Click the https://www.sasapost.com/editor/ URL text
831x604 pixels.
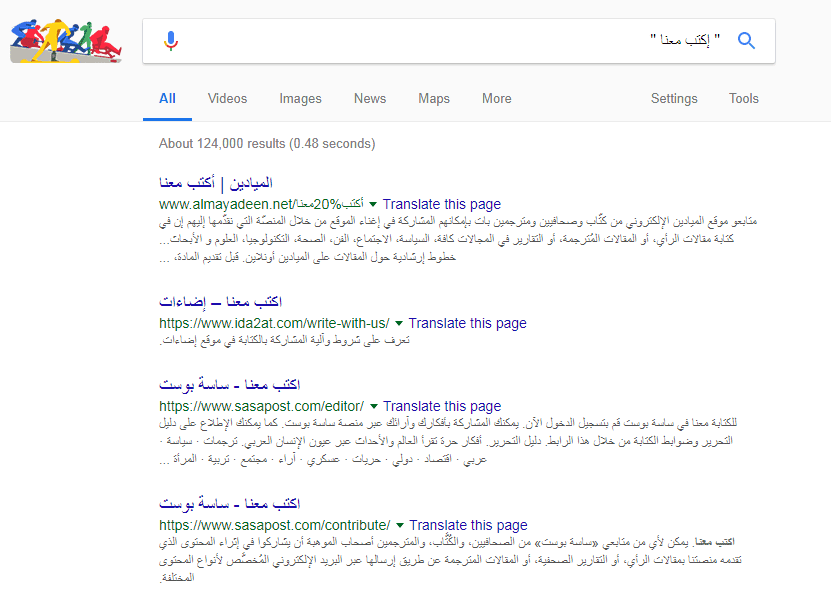[x=261, y=406]
